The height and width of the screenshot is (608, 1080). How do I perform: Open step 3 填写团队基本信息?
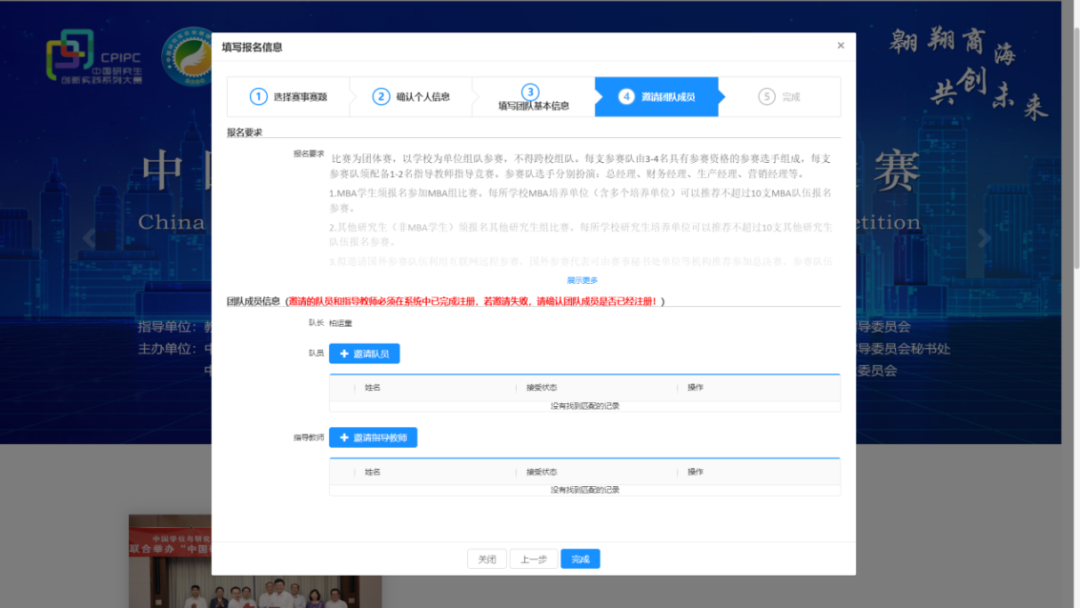coord(533,97)
